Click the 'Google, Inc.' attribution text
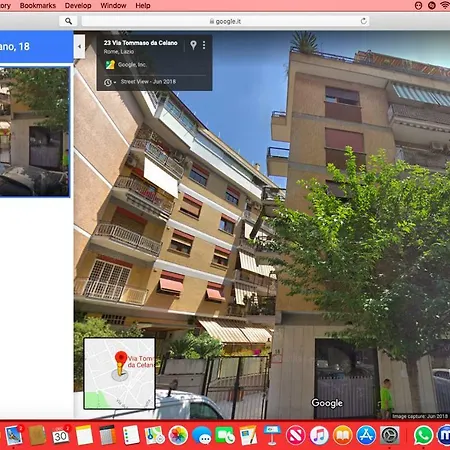450x450 pixels. click(x=132, y=65)
